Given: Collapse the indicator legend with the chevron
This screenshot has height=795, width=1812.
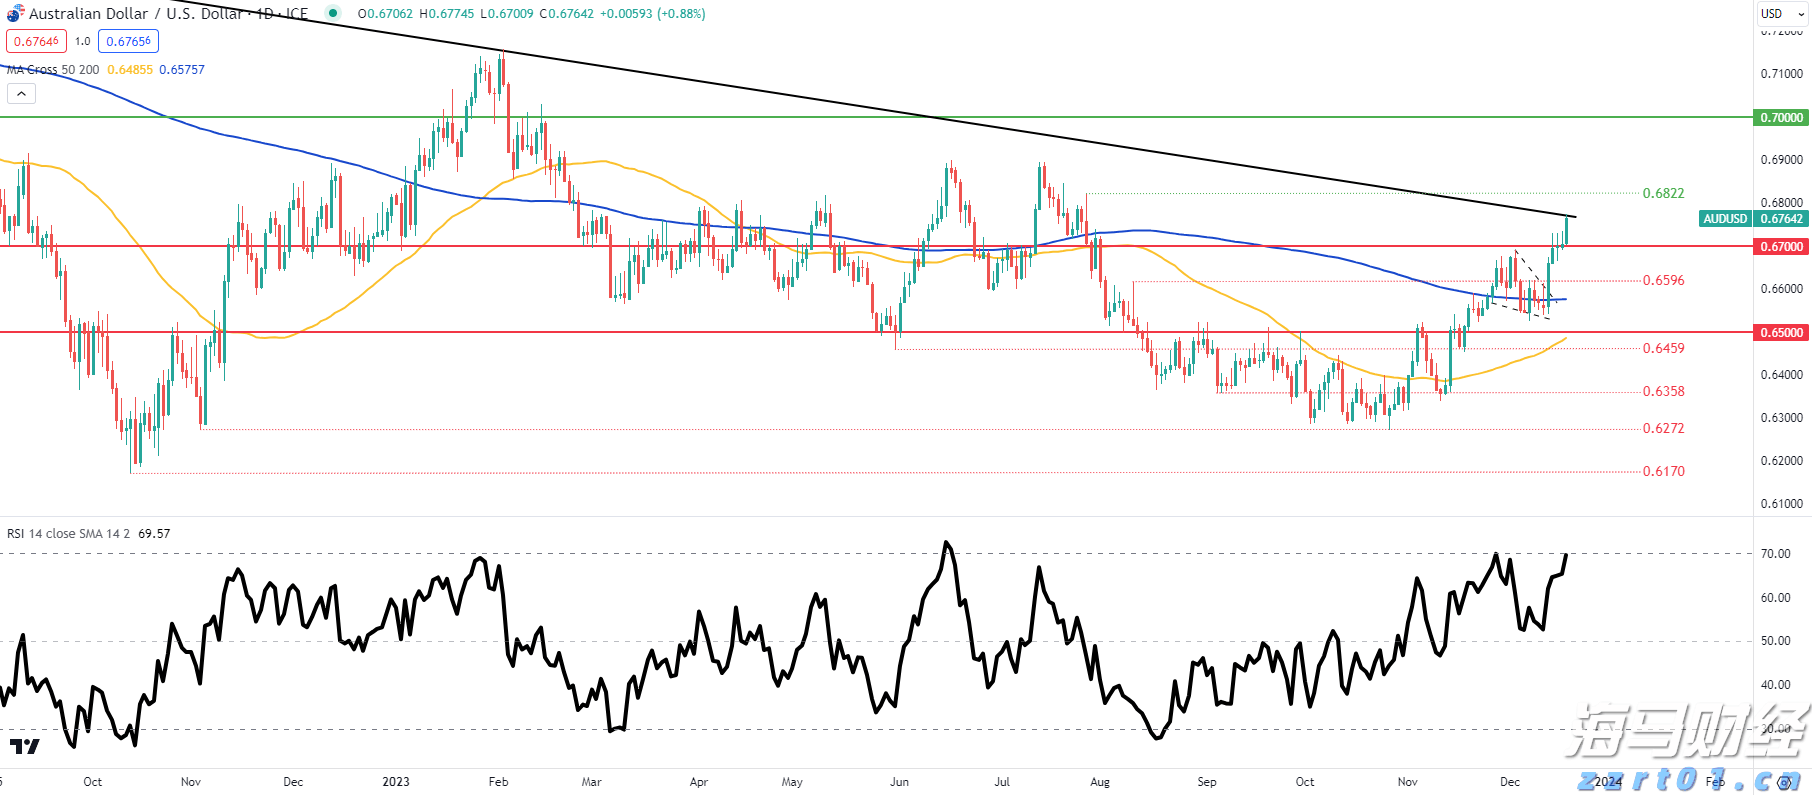Looking at the screenshot, I should [21, 94].
